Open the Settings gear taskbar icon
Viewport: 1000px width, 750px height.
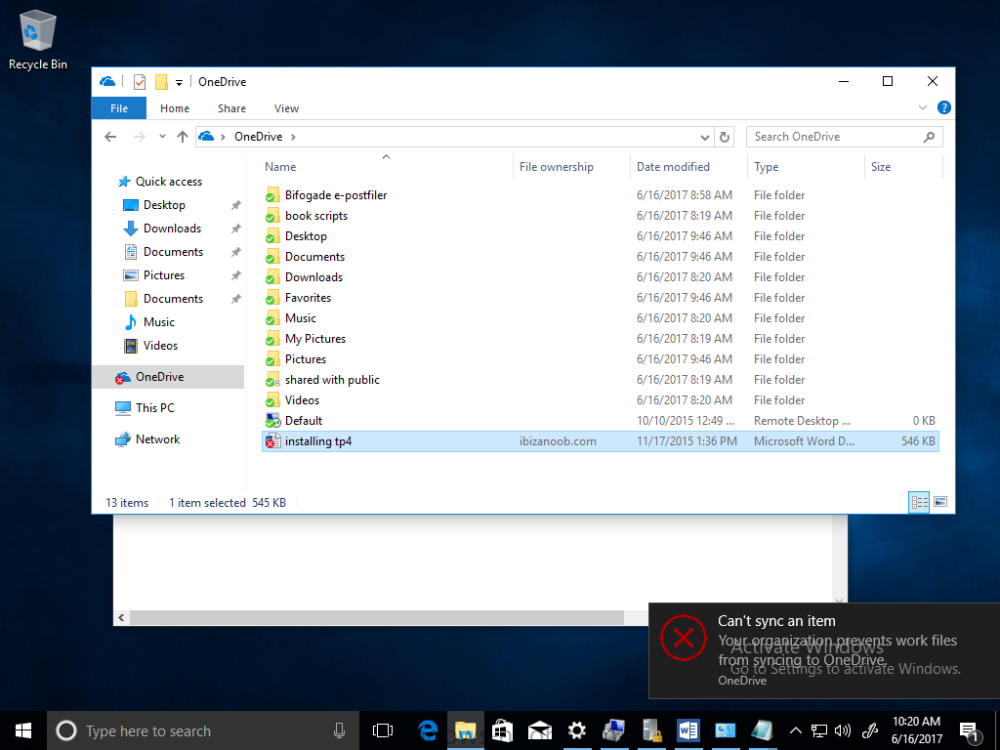point(577,731)
